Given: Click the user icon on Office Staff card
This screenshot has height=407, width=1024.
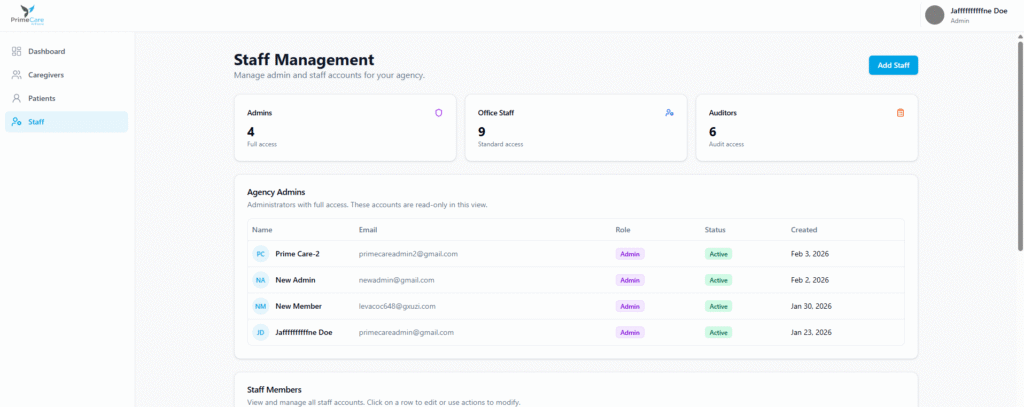Looking at the screenshot, I should 669,113.
